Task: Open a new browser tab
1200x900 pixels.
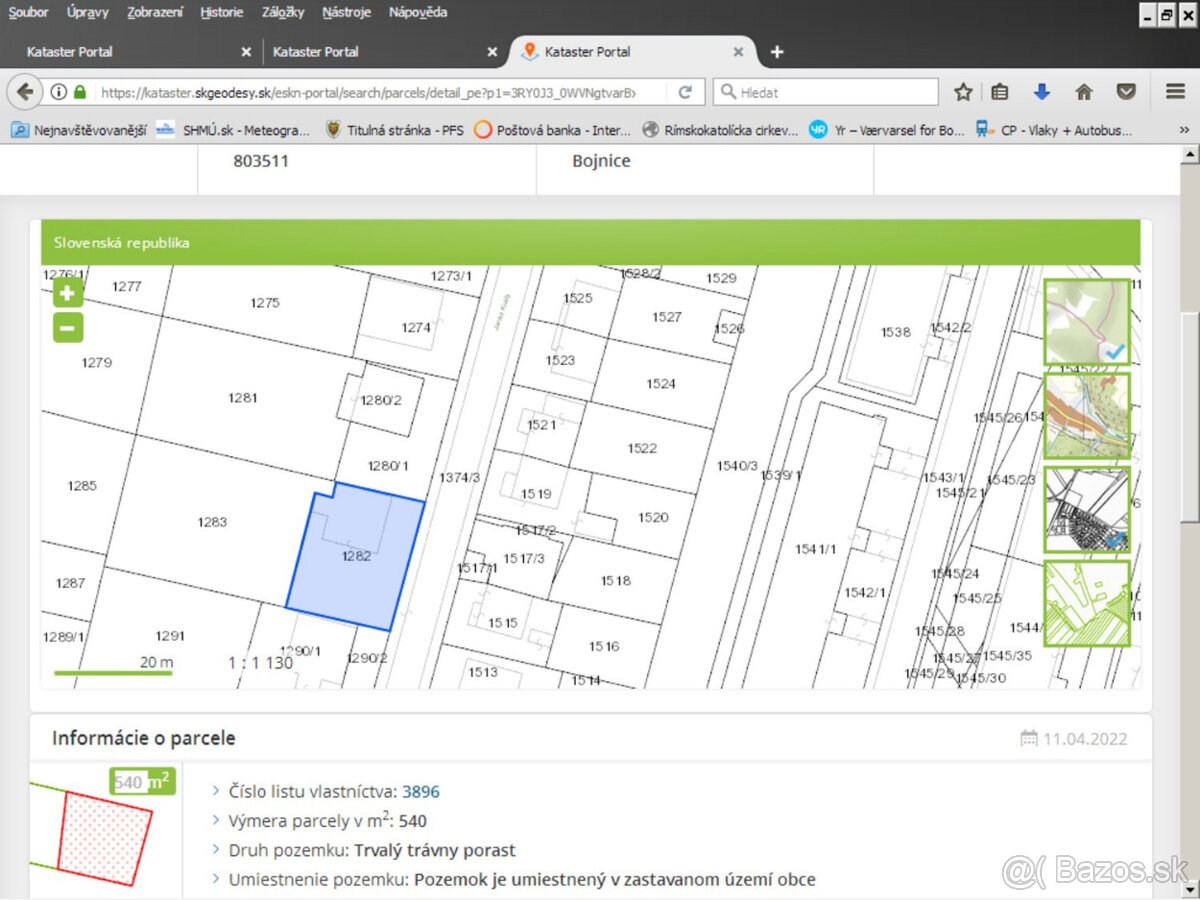Action: click(x=777, y=52)
